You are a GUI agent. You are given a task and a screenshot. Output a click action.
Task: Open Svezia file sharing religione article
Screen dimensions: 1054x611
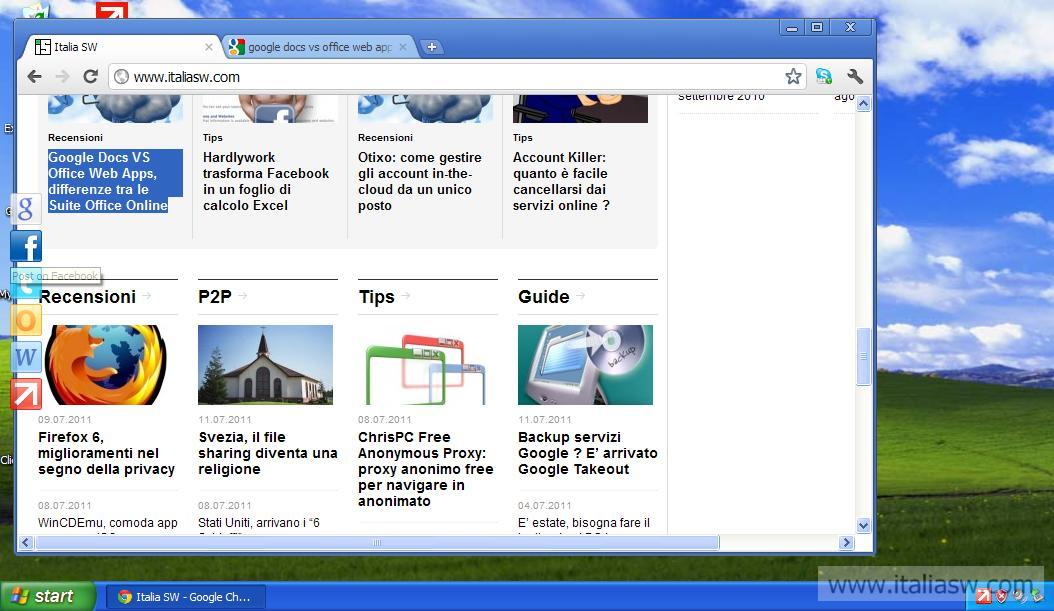pyautogui.click(x=268, y=453)
